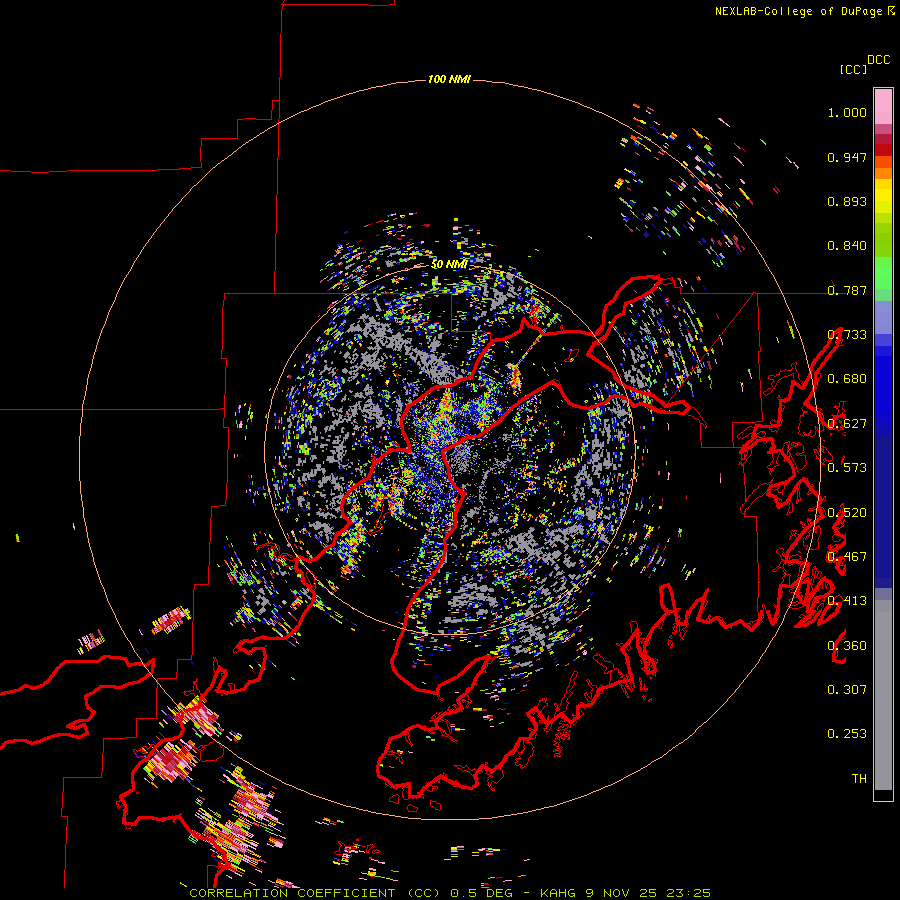Click the 0.947 scale value

point(847,157)
